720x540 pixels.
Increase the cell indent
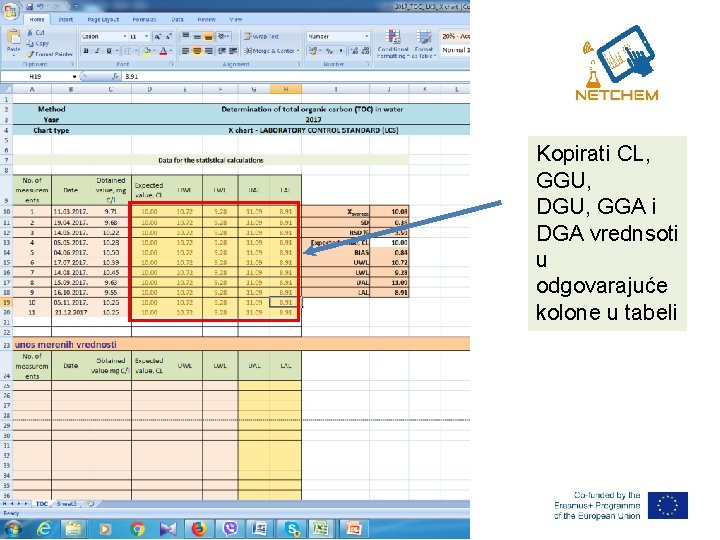click(x=233, y=51)
